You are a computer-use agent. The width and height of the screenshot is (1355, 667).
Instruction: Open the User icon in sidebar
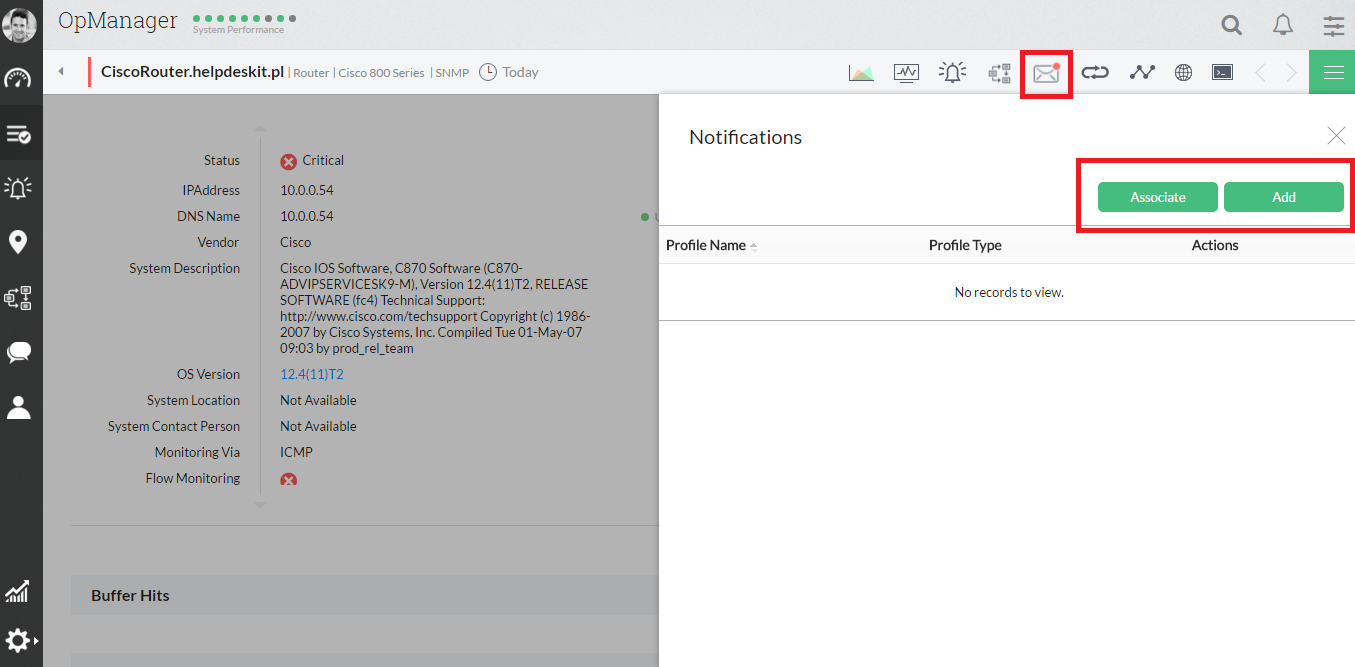[19, 407]
